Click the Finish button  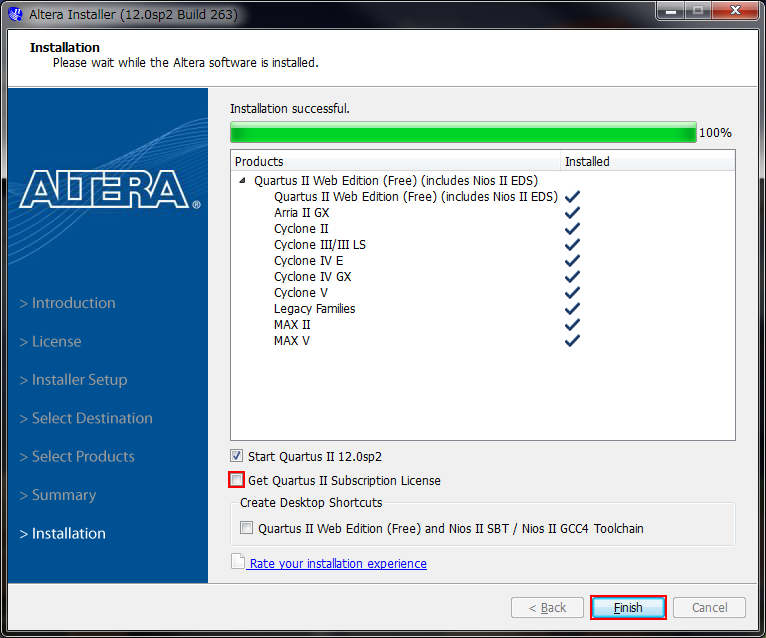pos(628,607)
